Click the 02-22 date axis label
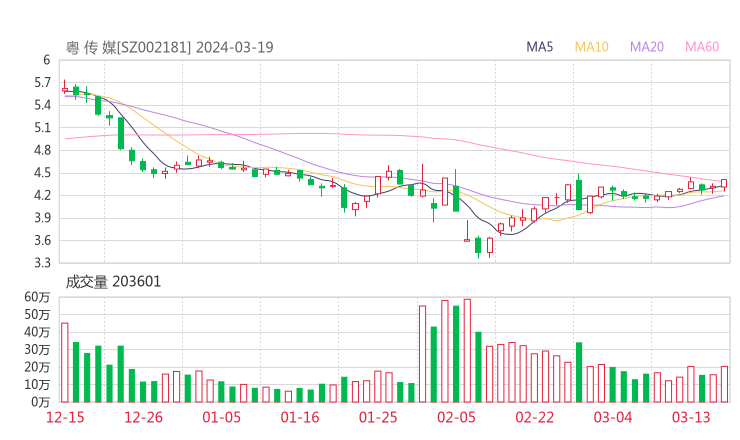The image size is (740, 440). 534,417
